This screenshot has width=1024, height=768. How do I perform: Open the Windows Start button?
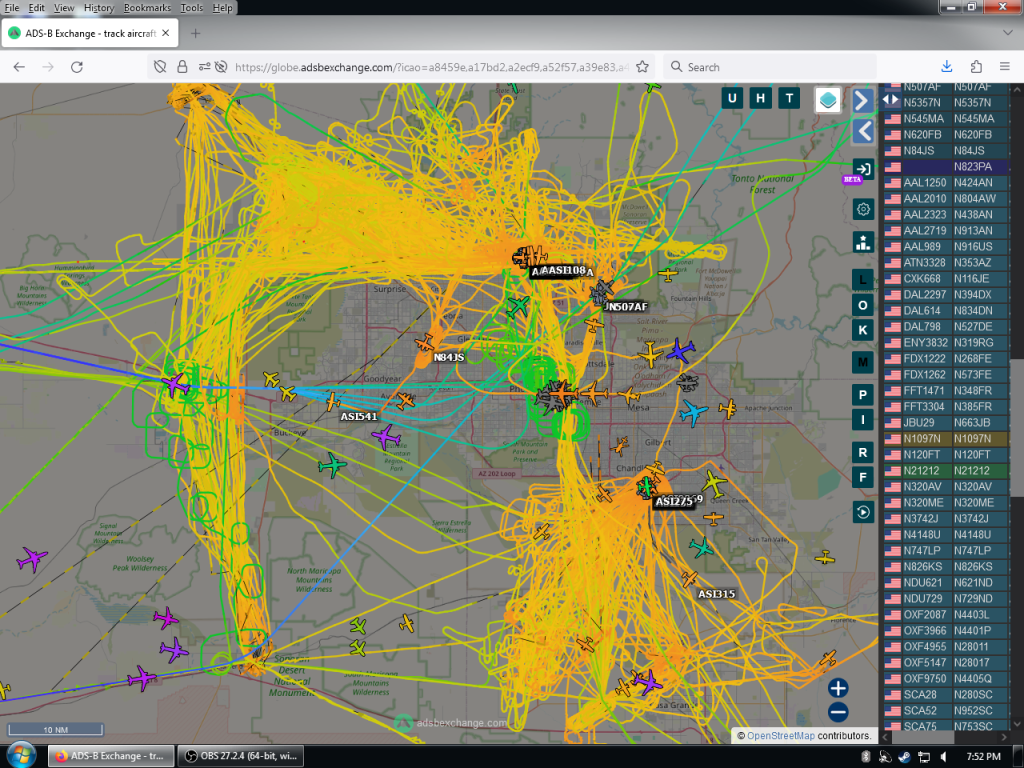pyautogui.click(x=21, y=756)
